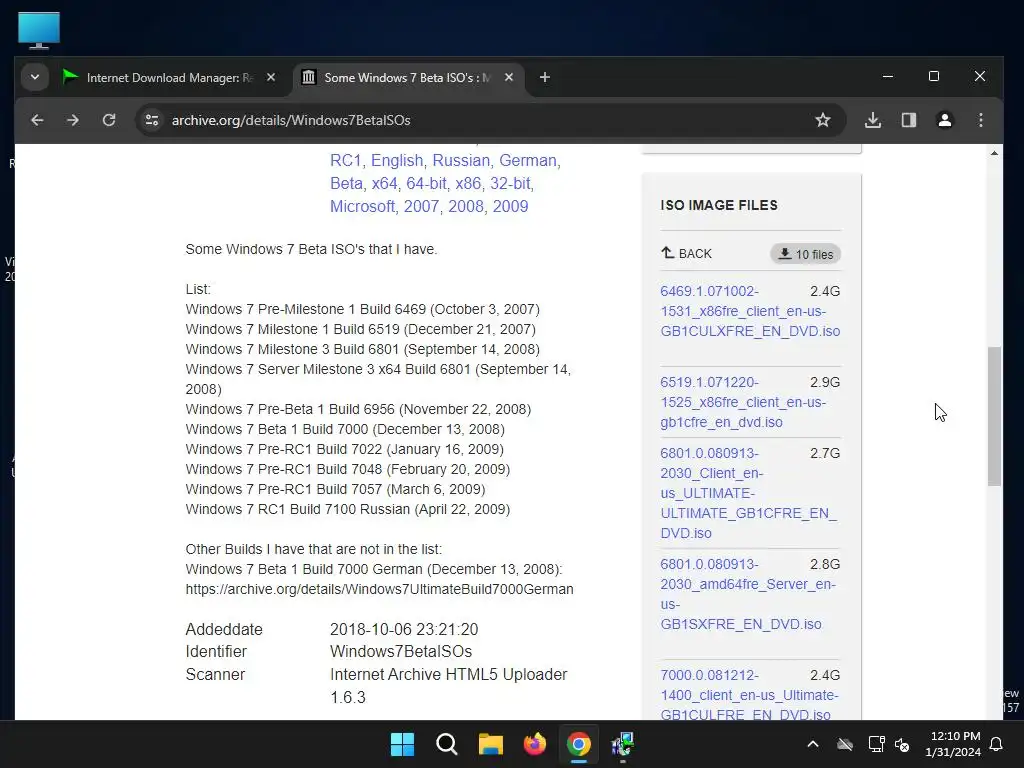Viewport: 1024px width, 768px height.
Task: Click the Russian topic tag link
Action: 461,160
